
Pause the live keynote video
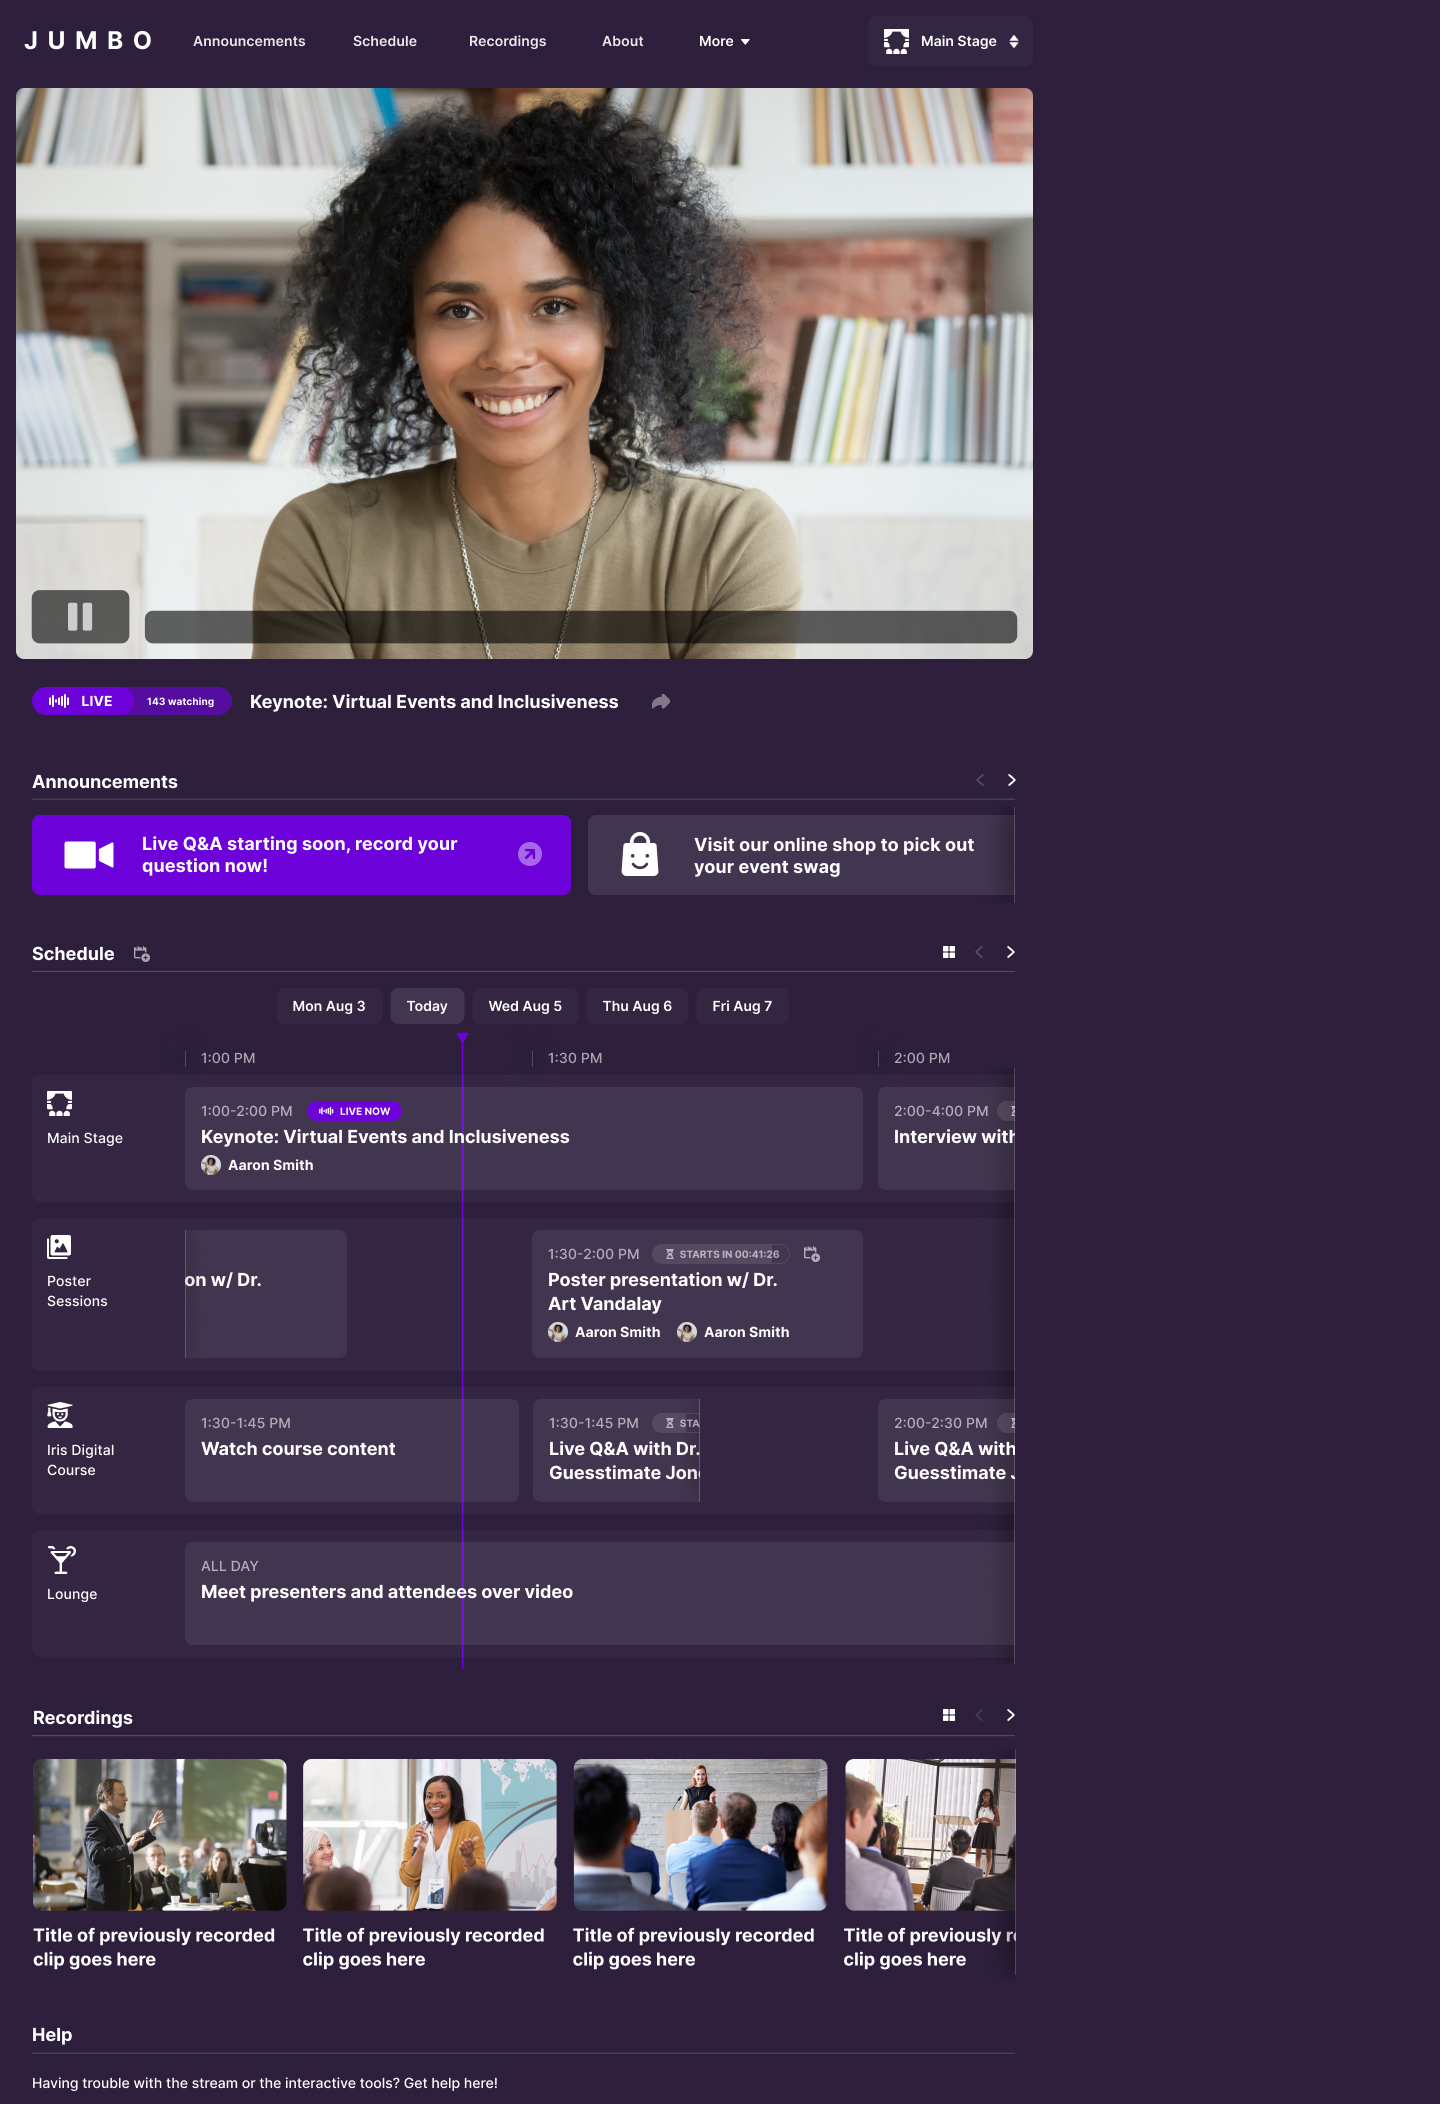pyautogui.click(x=80, y=616)
